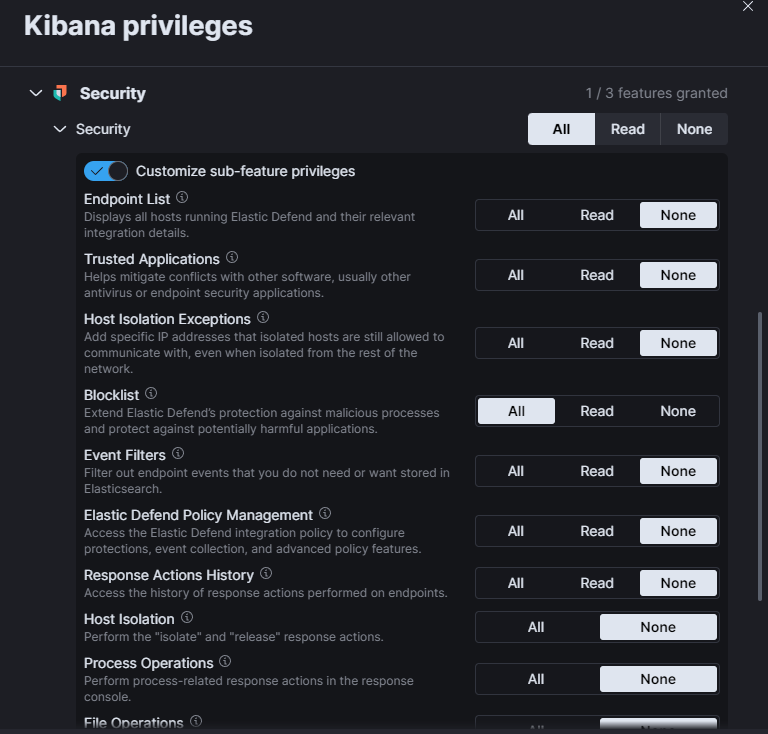
Task: Click Elastic Defend Policy Management info icon
Action: (326, 514)
